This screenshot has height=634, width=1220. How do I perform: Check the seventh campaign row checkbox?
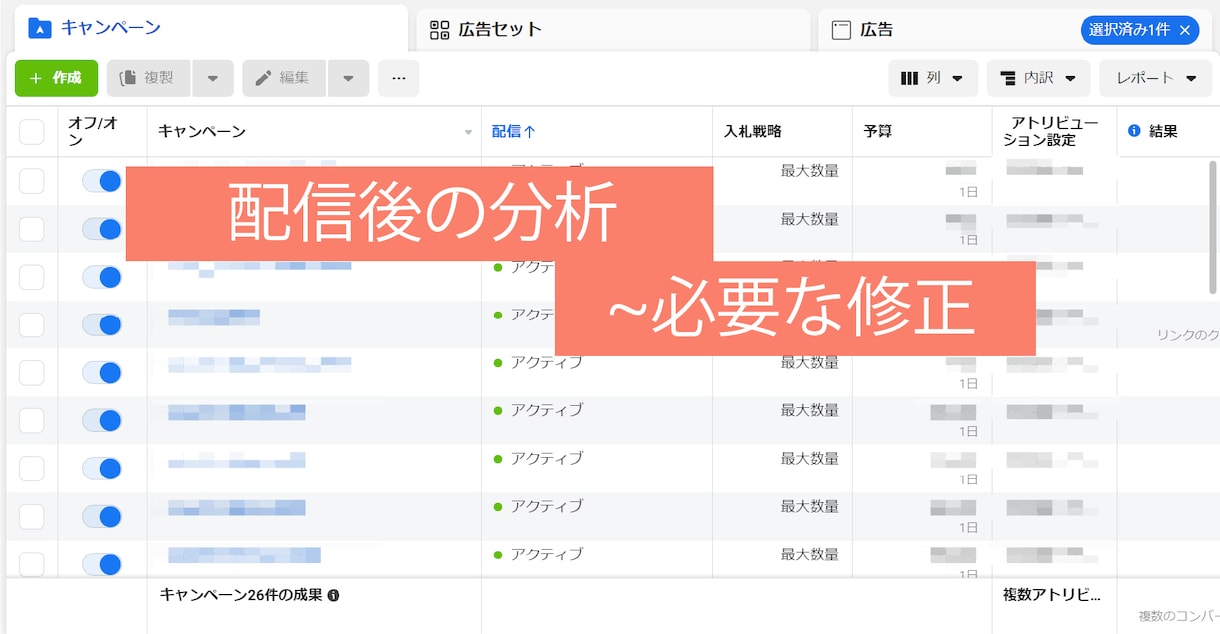tap(32, 469)
